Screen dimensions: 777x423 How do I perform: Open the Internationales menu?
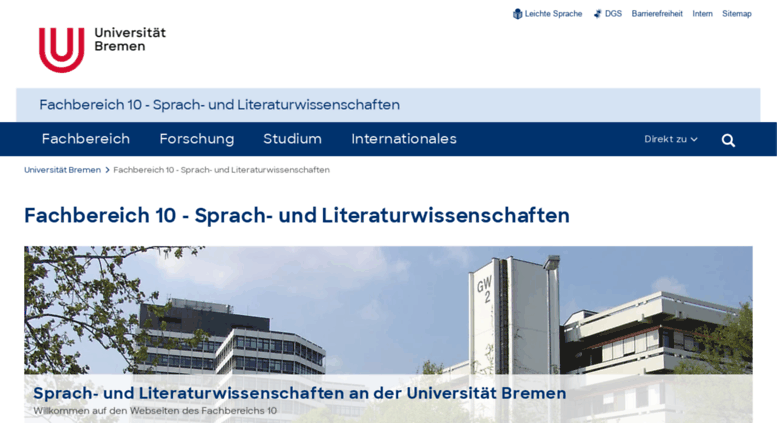pos(404,139)
